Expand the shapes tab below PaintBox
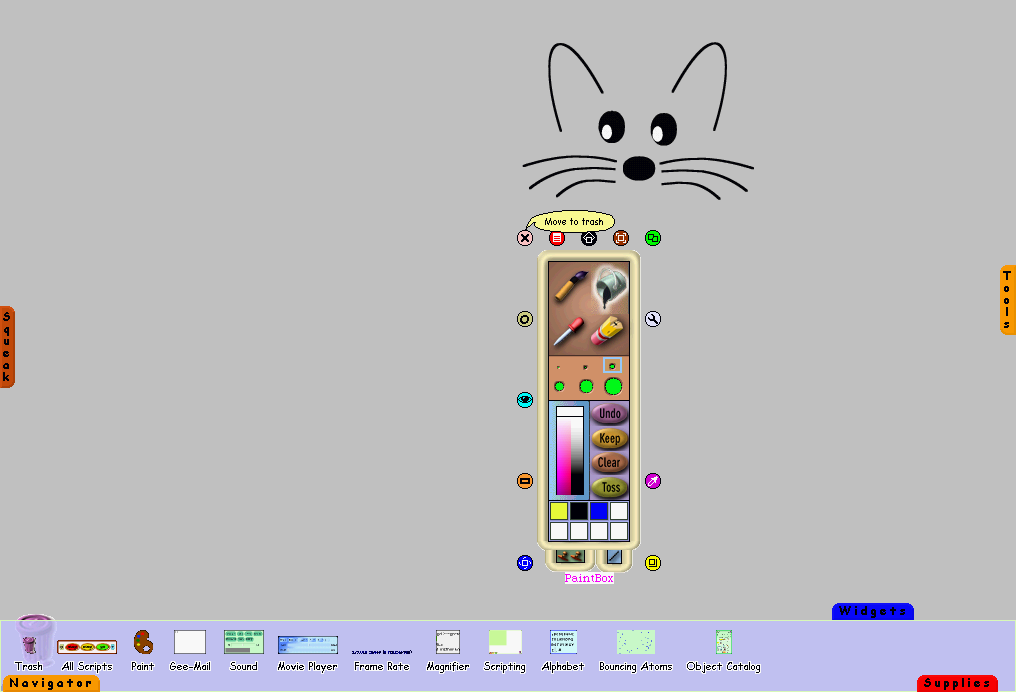Image resolution: width=1016 pixels, height=692 pixels. tap(613, 556)
